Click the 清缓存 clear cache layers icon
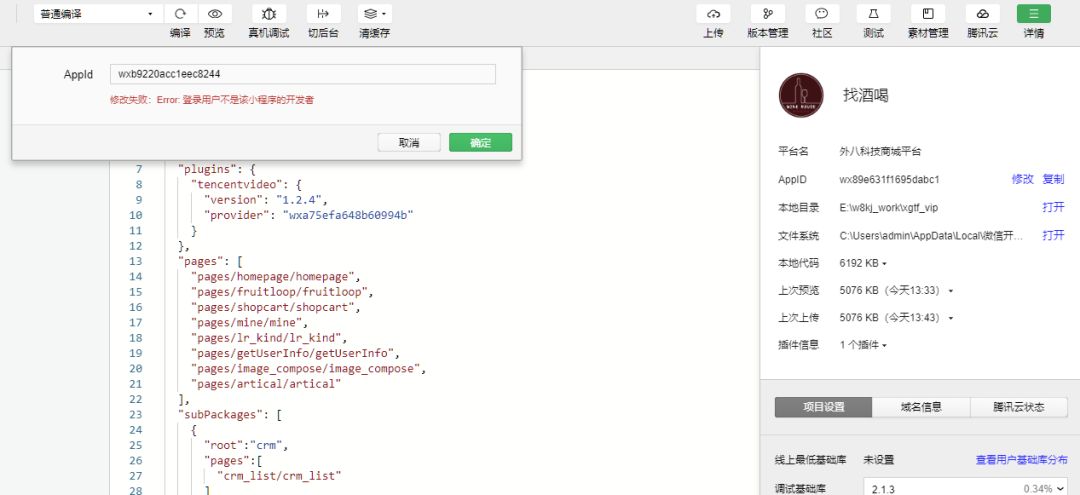This screenshot has width=1080, height=495. point(375,14)
